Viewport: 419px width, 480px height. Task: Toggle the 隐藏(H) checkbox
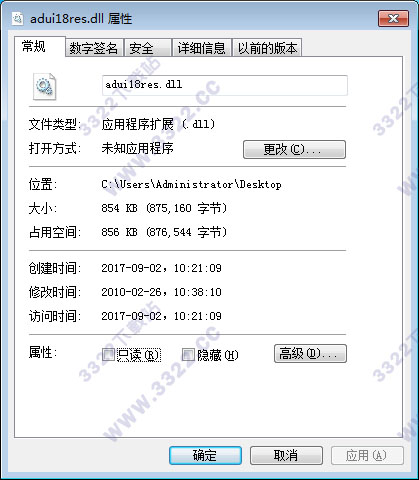pos(188,355)
